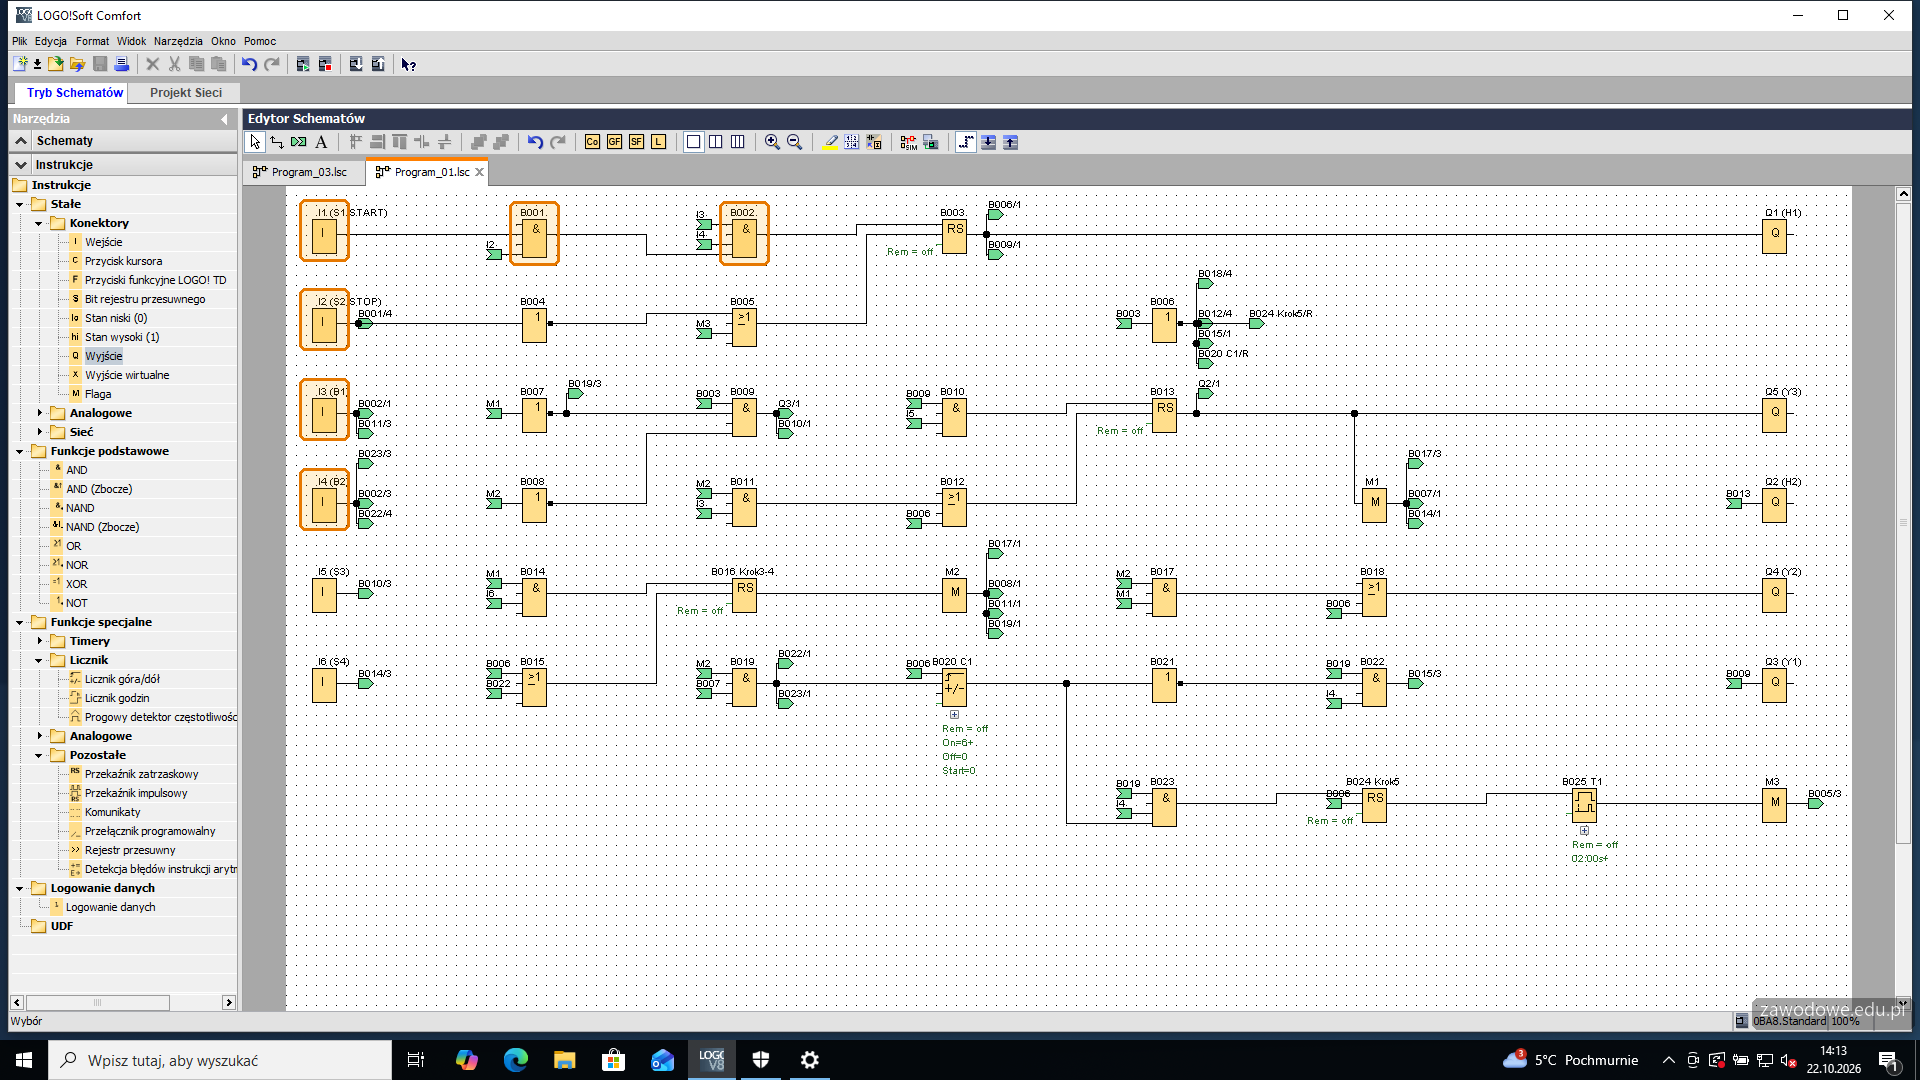Open the Edycja menu

[51, 41]
